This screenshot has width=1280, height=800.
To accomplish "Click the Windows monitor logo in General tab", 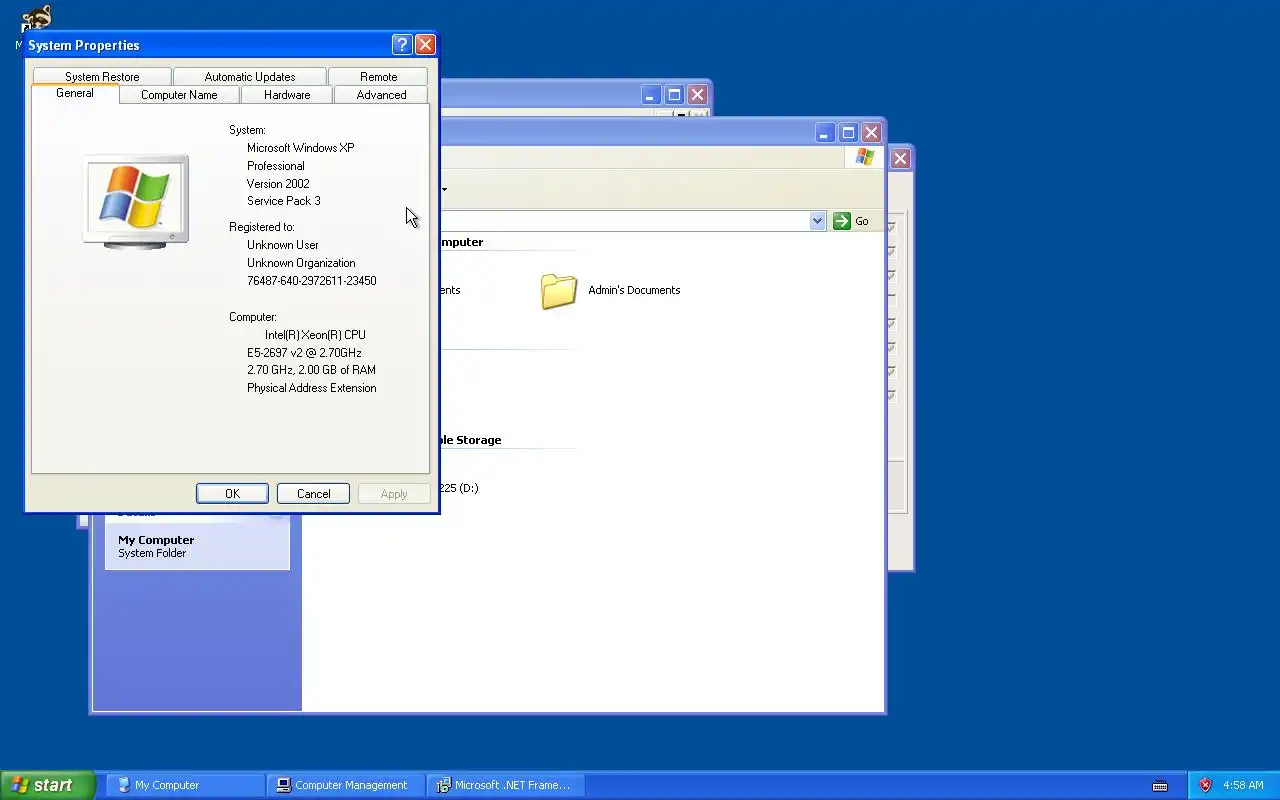I will pyautogui.click(x=136, y=201).
